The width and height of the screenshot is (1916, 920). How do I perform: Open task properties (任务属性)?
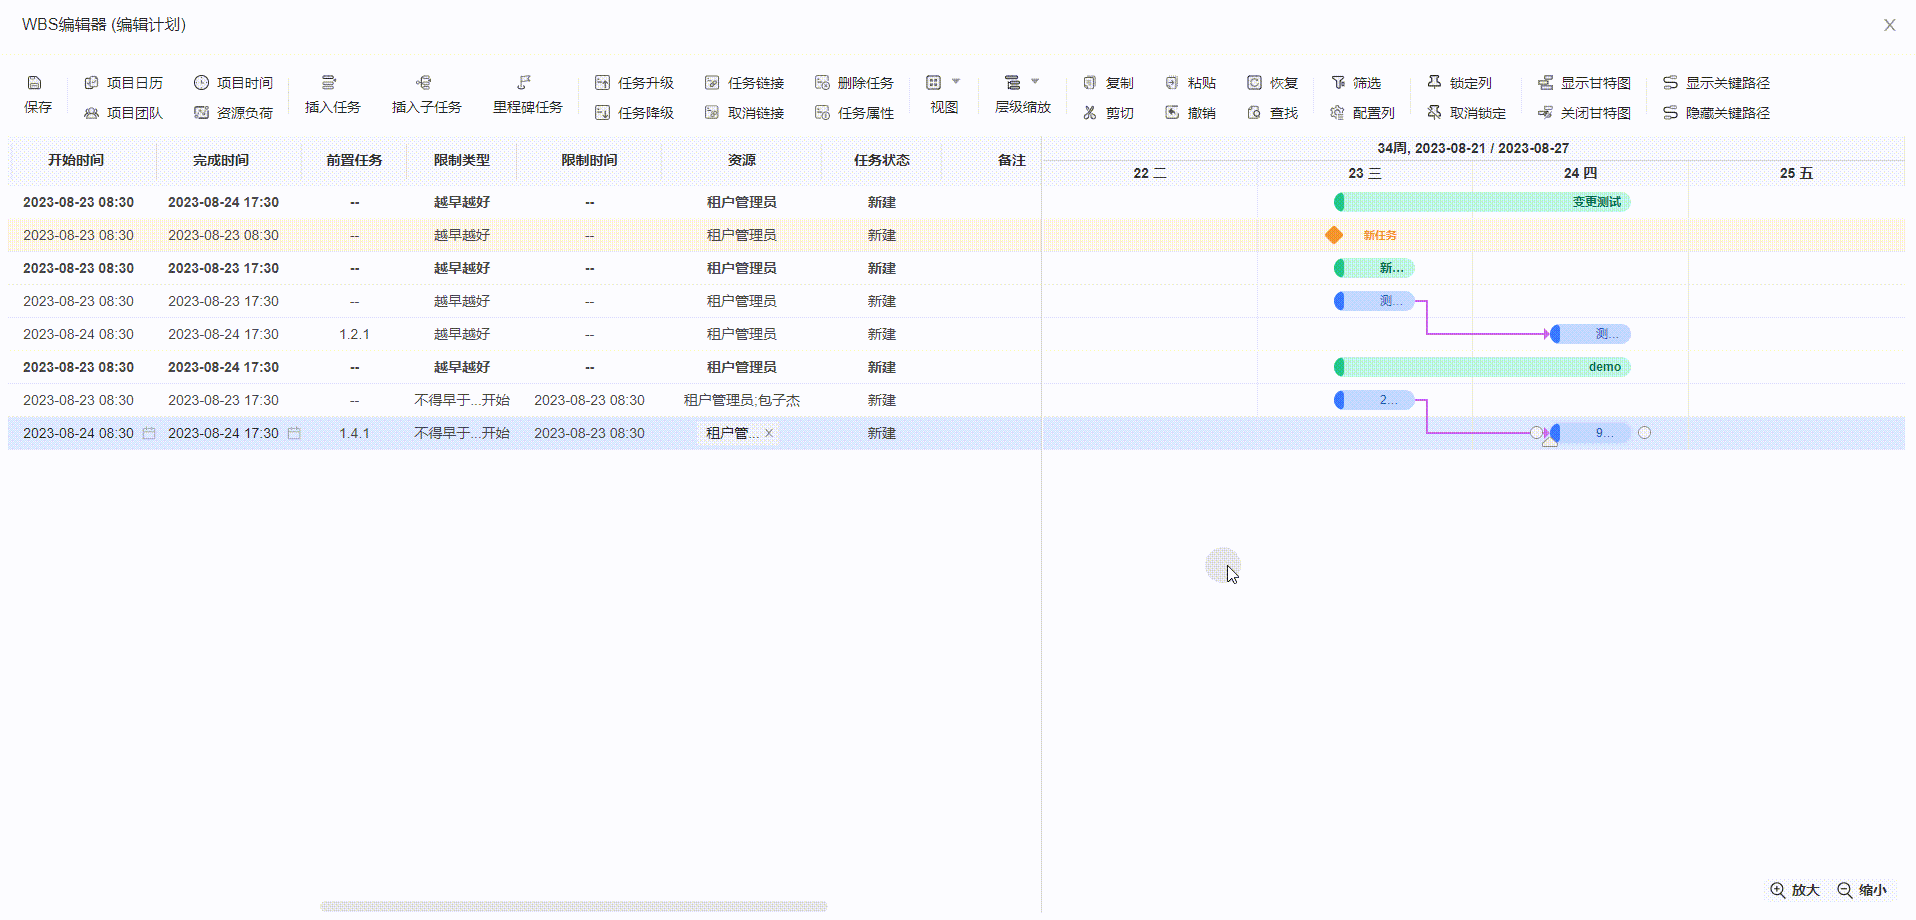click(x=854, y=113)
